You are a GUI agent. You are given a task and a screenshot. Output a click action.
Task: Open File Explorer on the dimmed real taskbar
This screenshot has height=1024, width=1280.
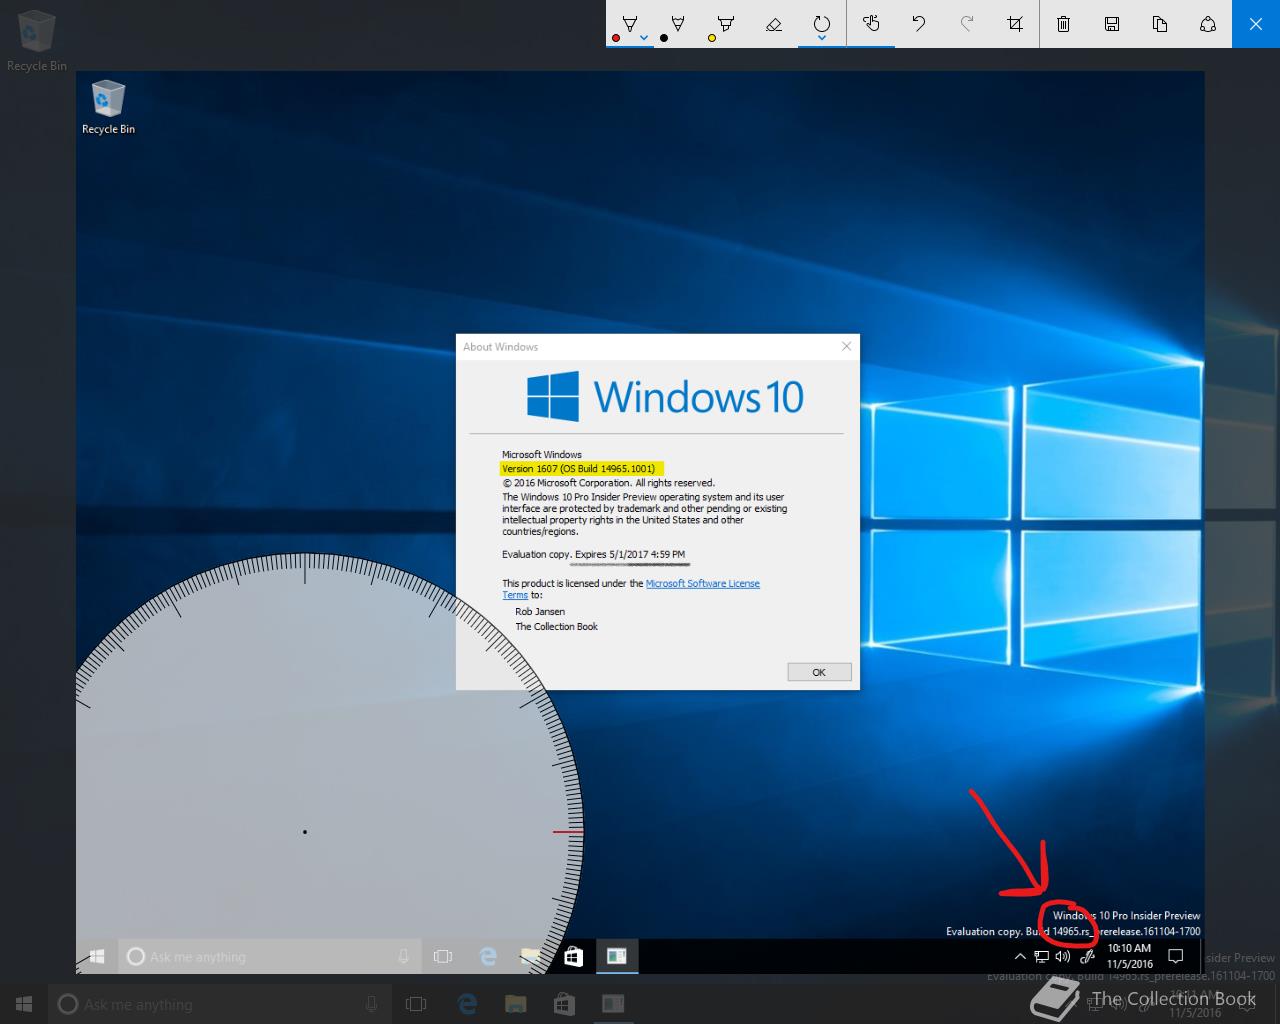coord(515,1004)
